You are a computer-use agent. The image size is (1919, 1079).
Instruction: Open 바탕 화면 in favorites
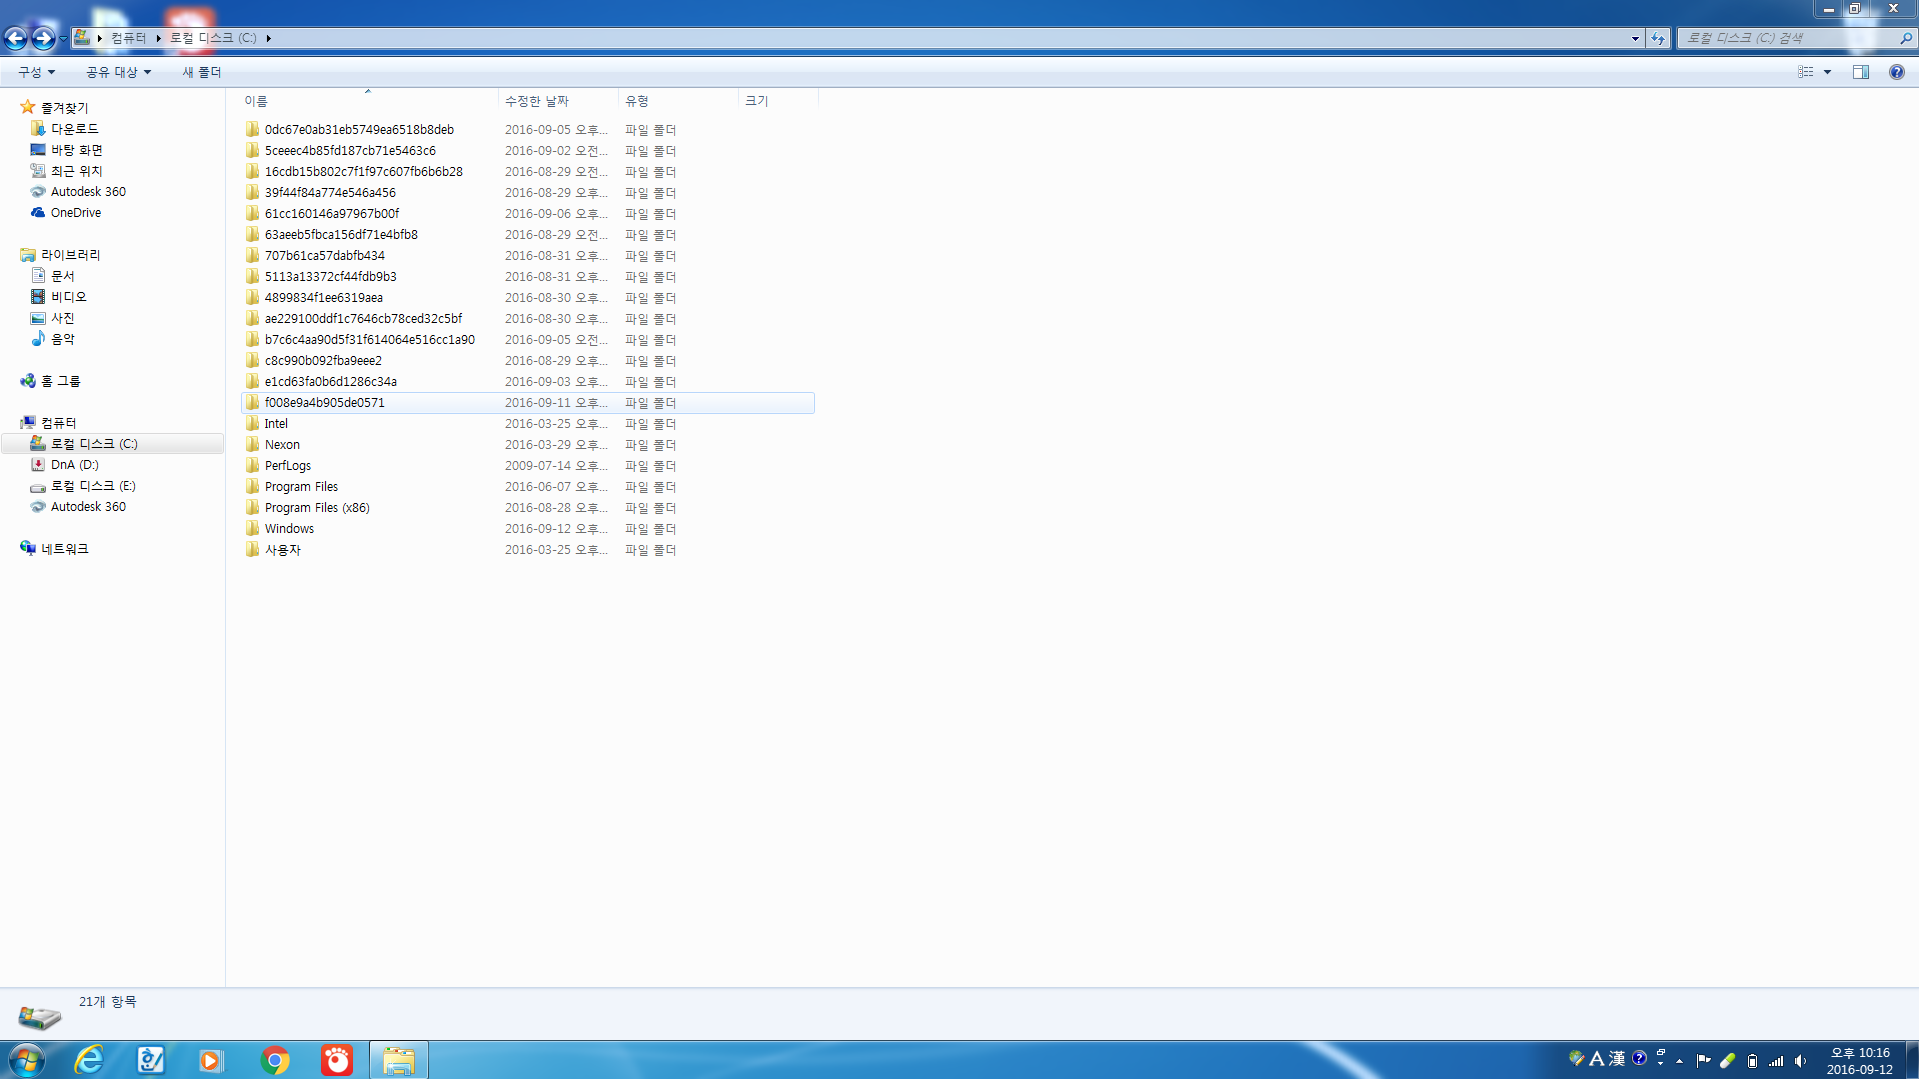(77, 150)
